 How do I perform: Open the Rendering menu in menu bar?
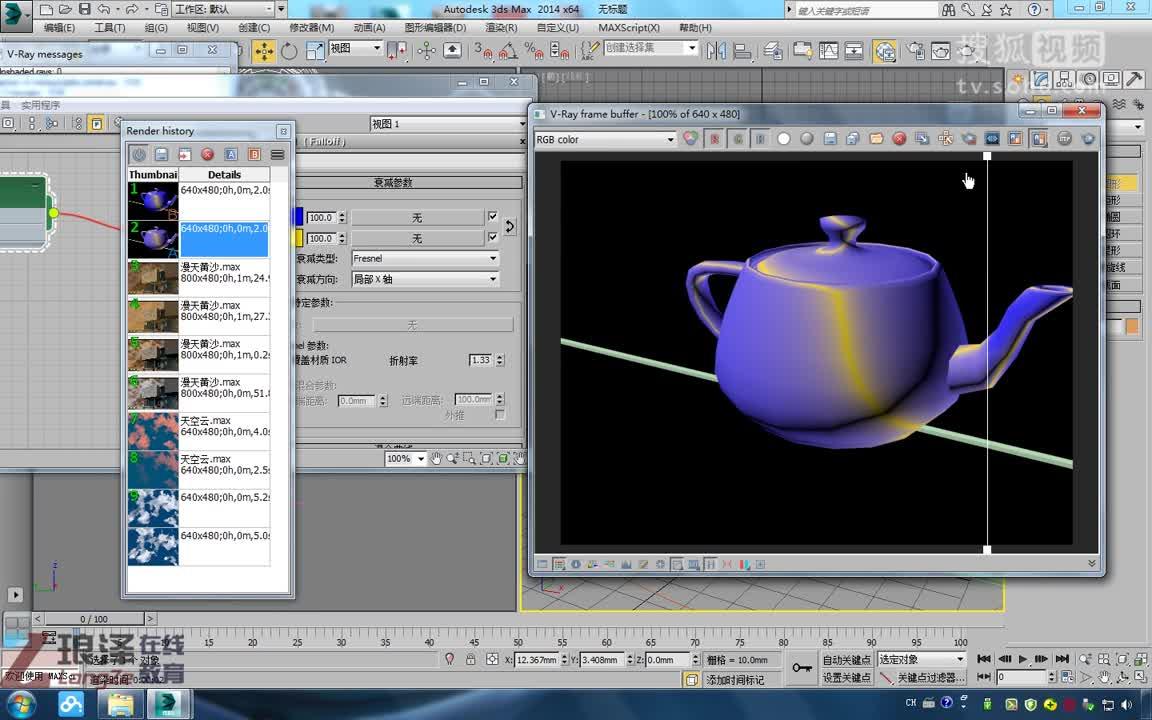498,28
